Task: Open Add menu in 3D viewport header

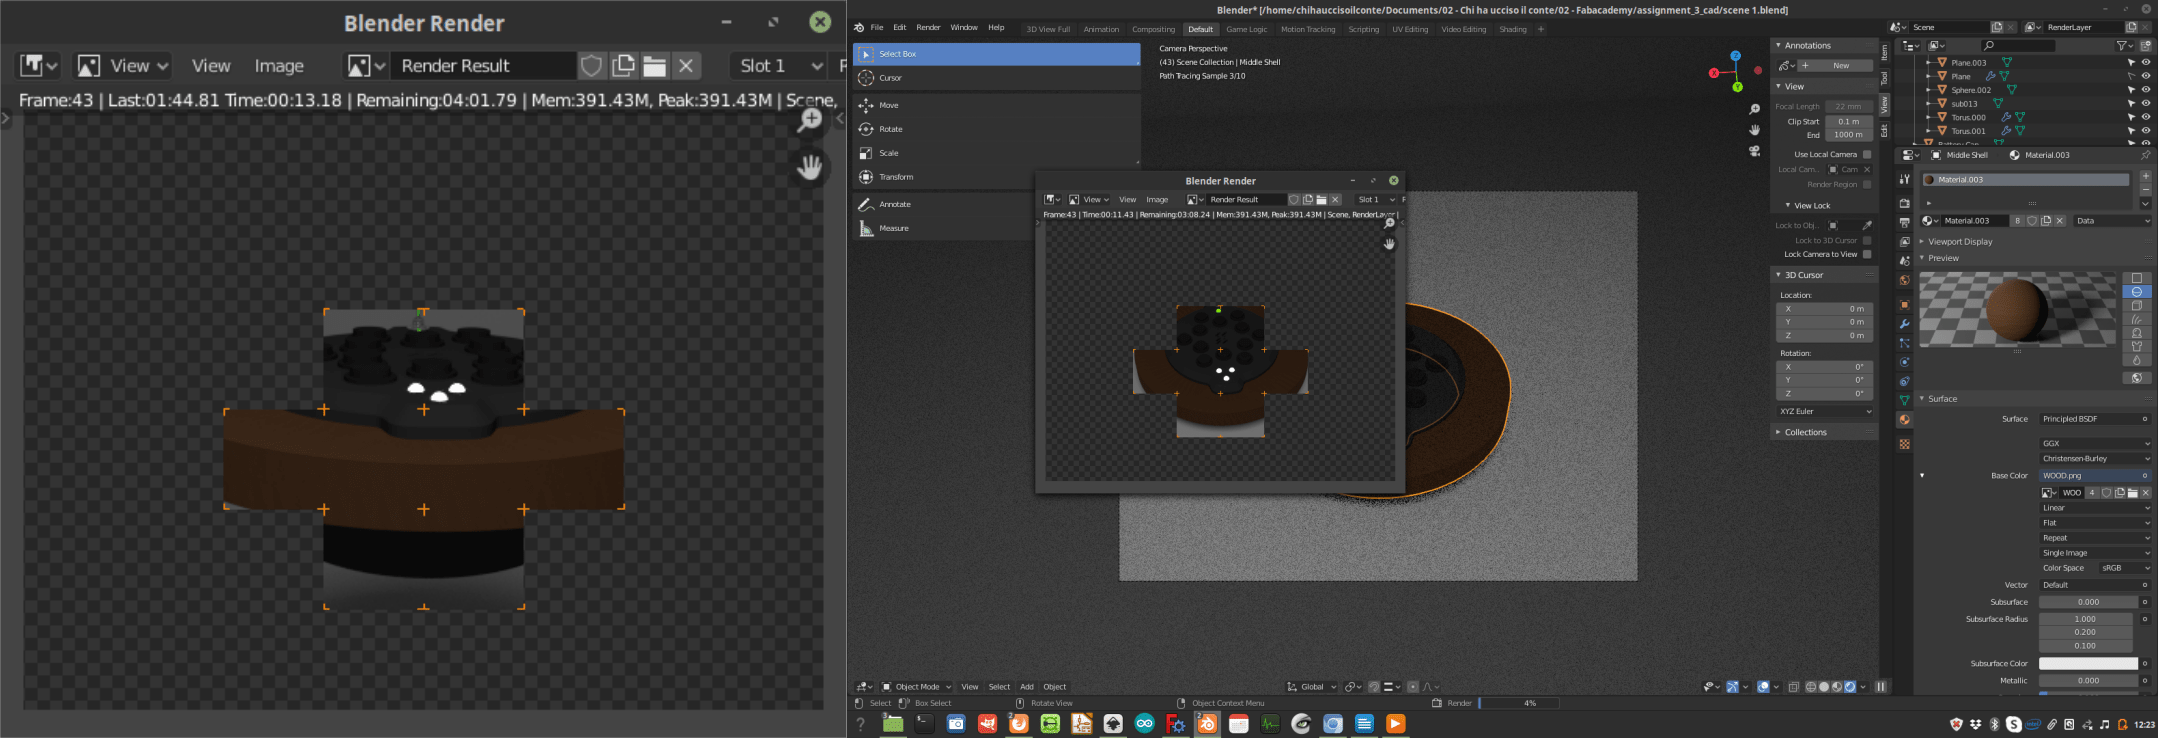Action: [1027, 687]
